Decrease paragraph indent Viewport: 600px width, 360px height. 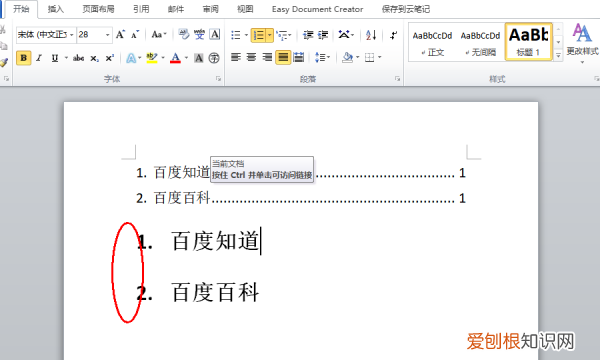tap(308, 35)
